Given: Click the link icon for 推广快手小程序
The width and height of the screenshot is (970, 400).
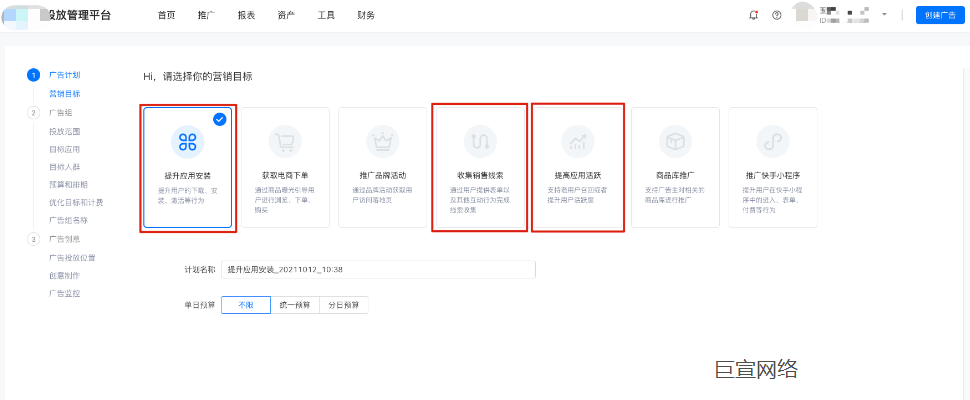Looking at the screenshot, I should tap(773, 142).
